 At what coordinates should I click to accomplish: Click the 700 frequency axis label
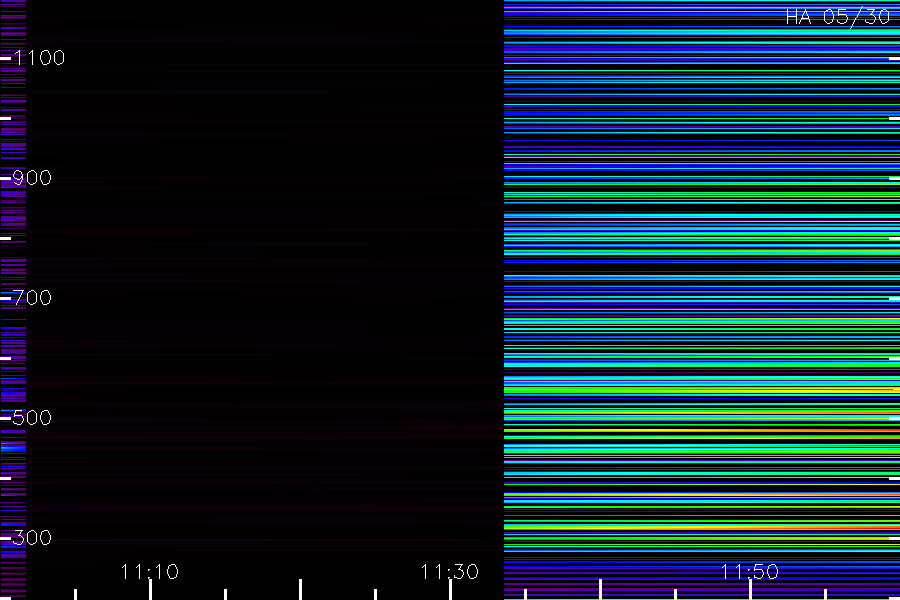[32, 297]
